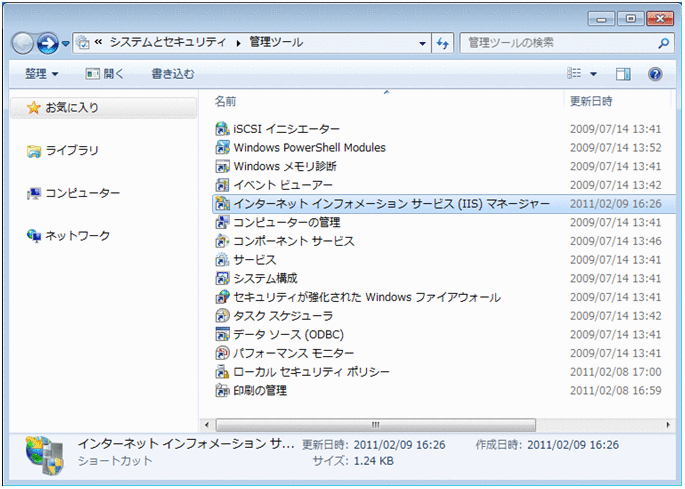Click the 開く toolbar button

[x=105, y=74]
